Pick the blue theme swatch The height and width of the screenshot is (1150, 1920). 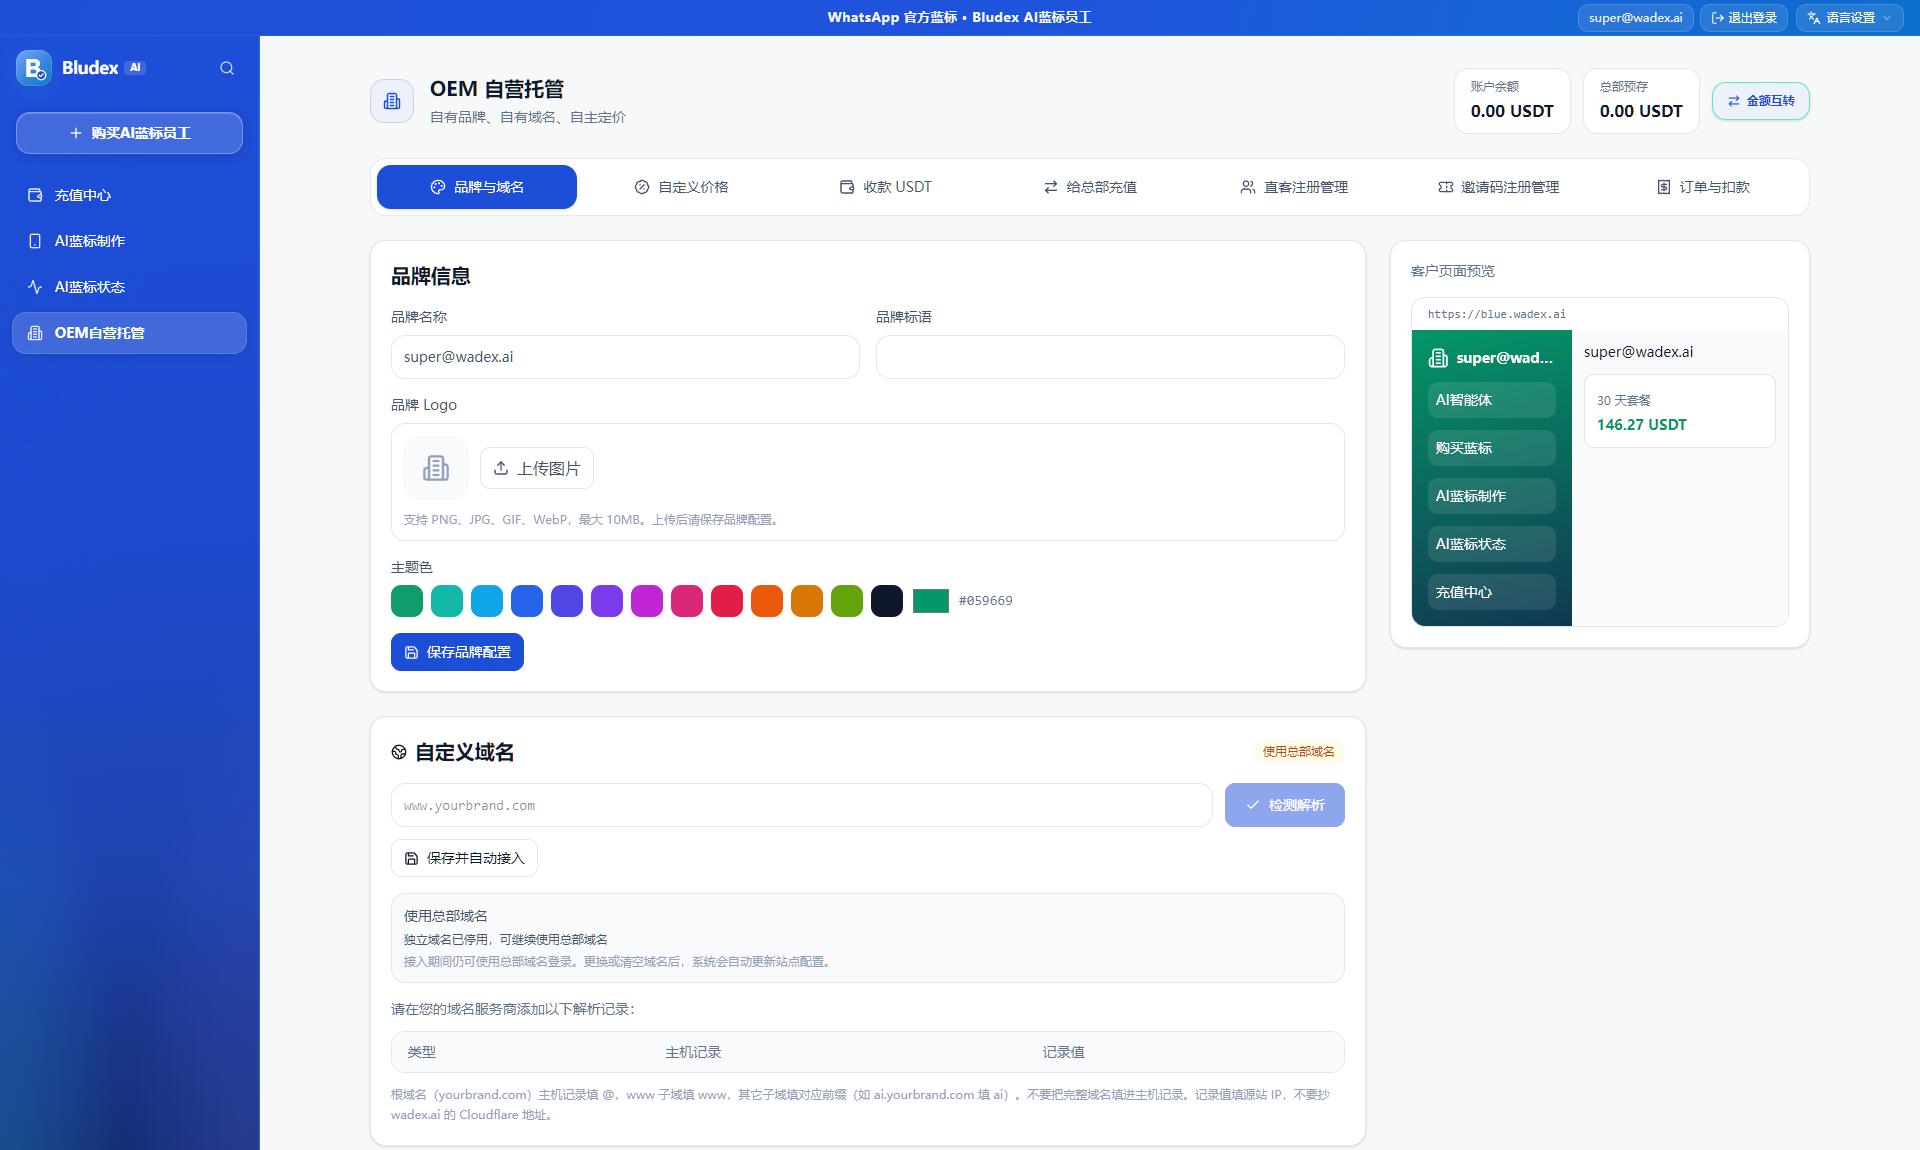(x=527, y=601)
